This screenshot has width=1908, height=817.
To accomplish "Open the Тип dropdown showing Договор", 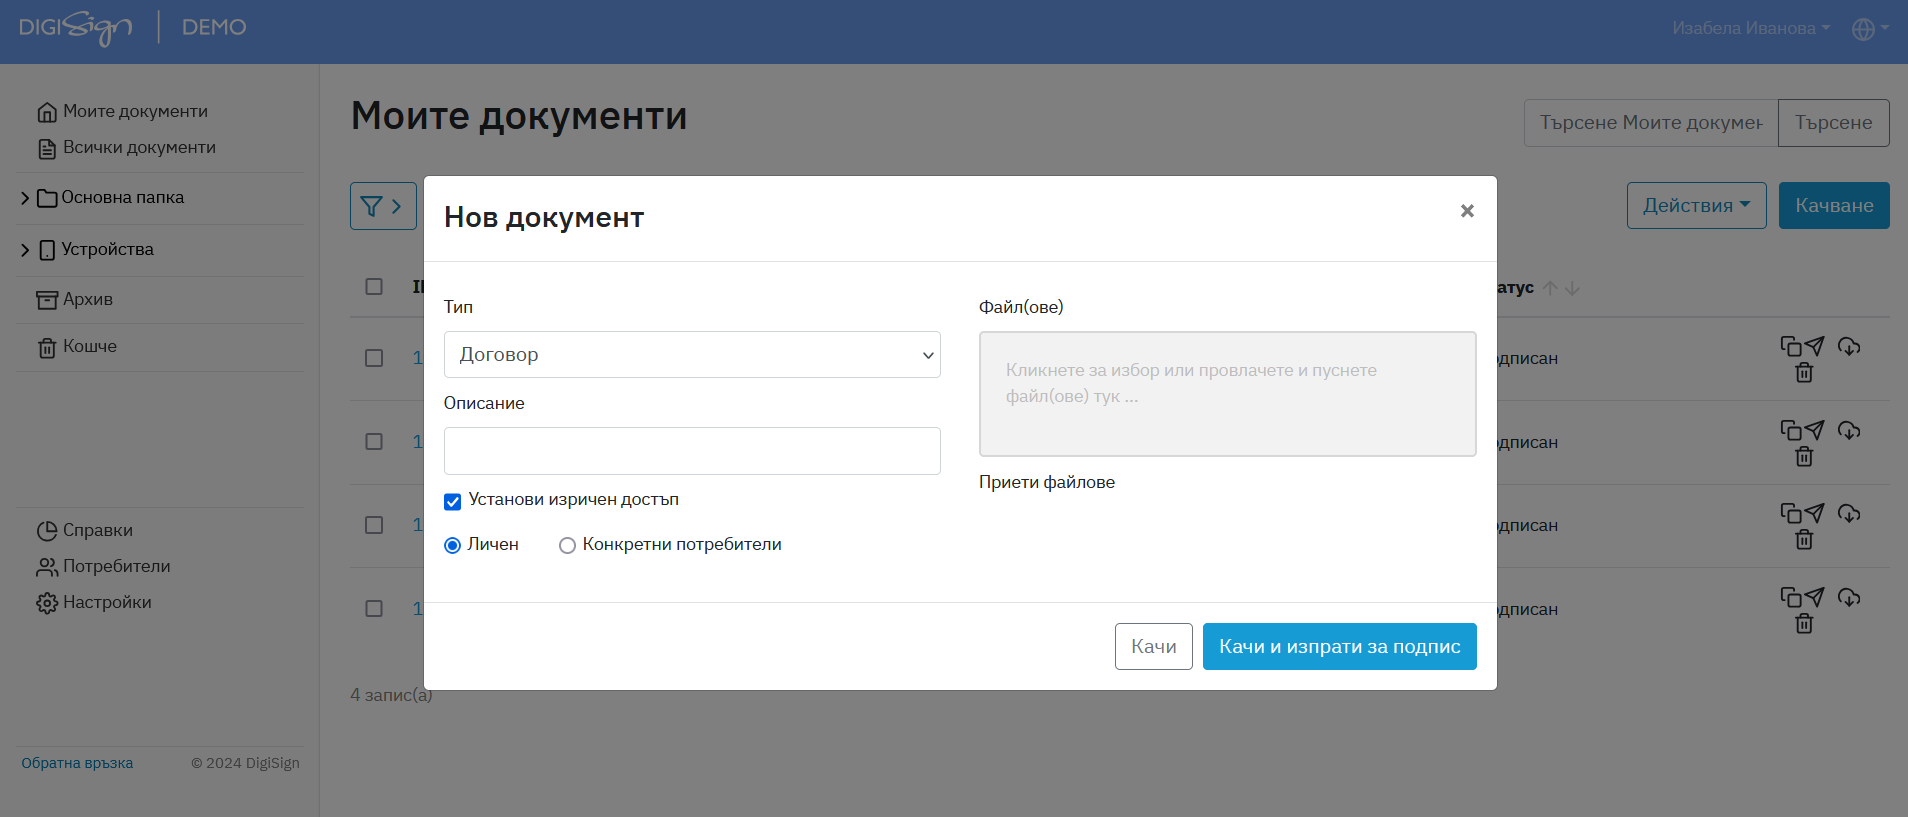I will (692, 355).
